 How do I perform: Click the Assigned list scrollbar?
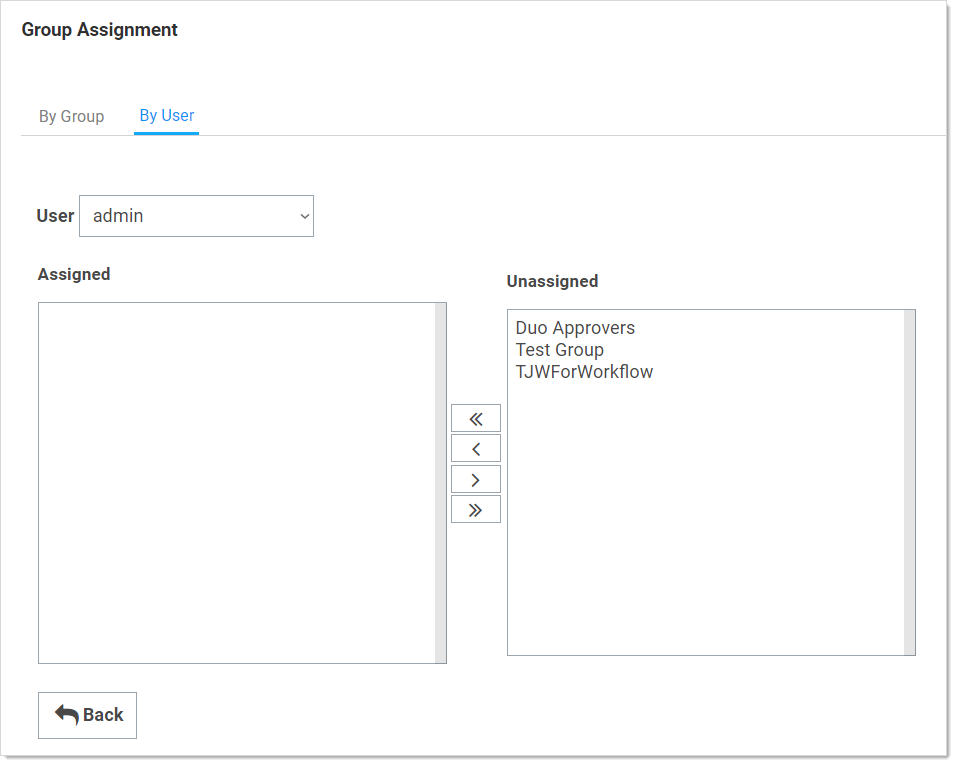tap(440, 482)
